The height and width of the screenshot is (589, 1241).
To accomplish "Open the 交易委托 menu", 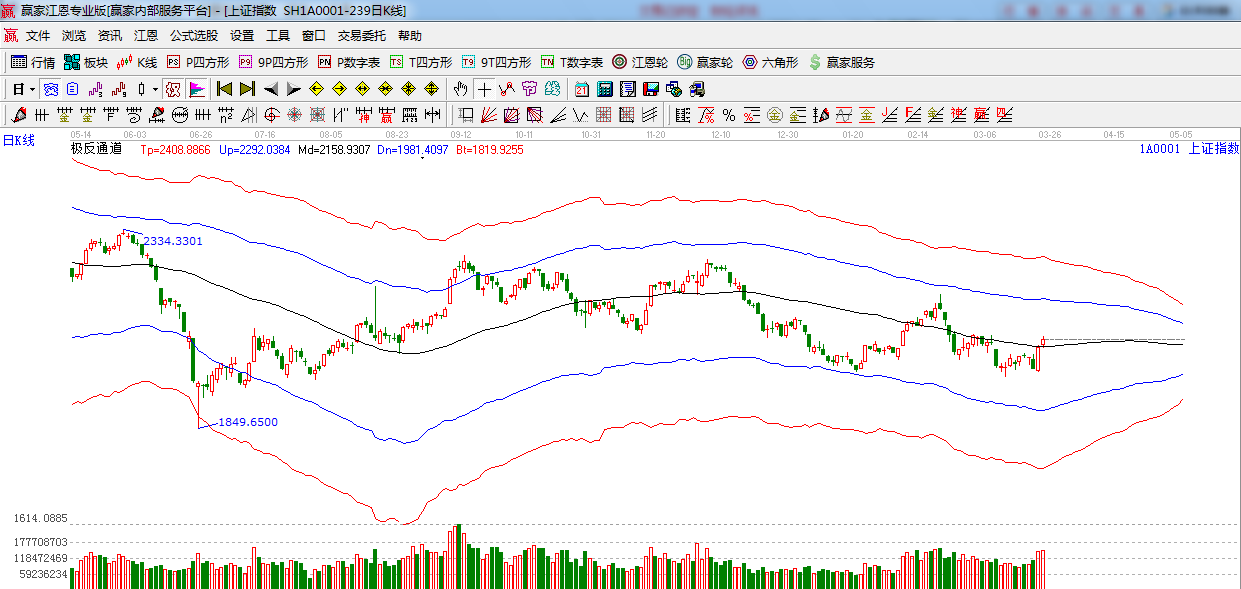I will click(361, 36).
